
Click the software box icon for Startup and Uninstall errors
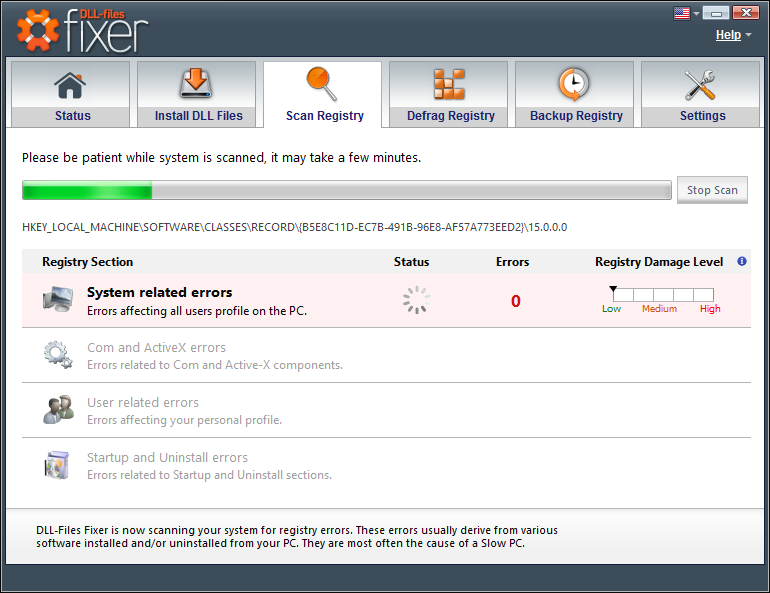click(57, 464)
